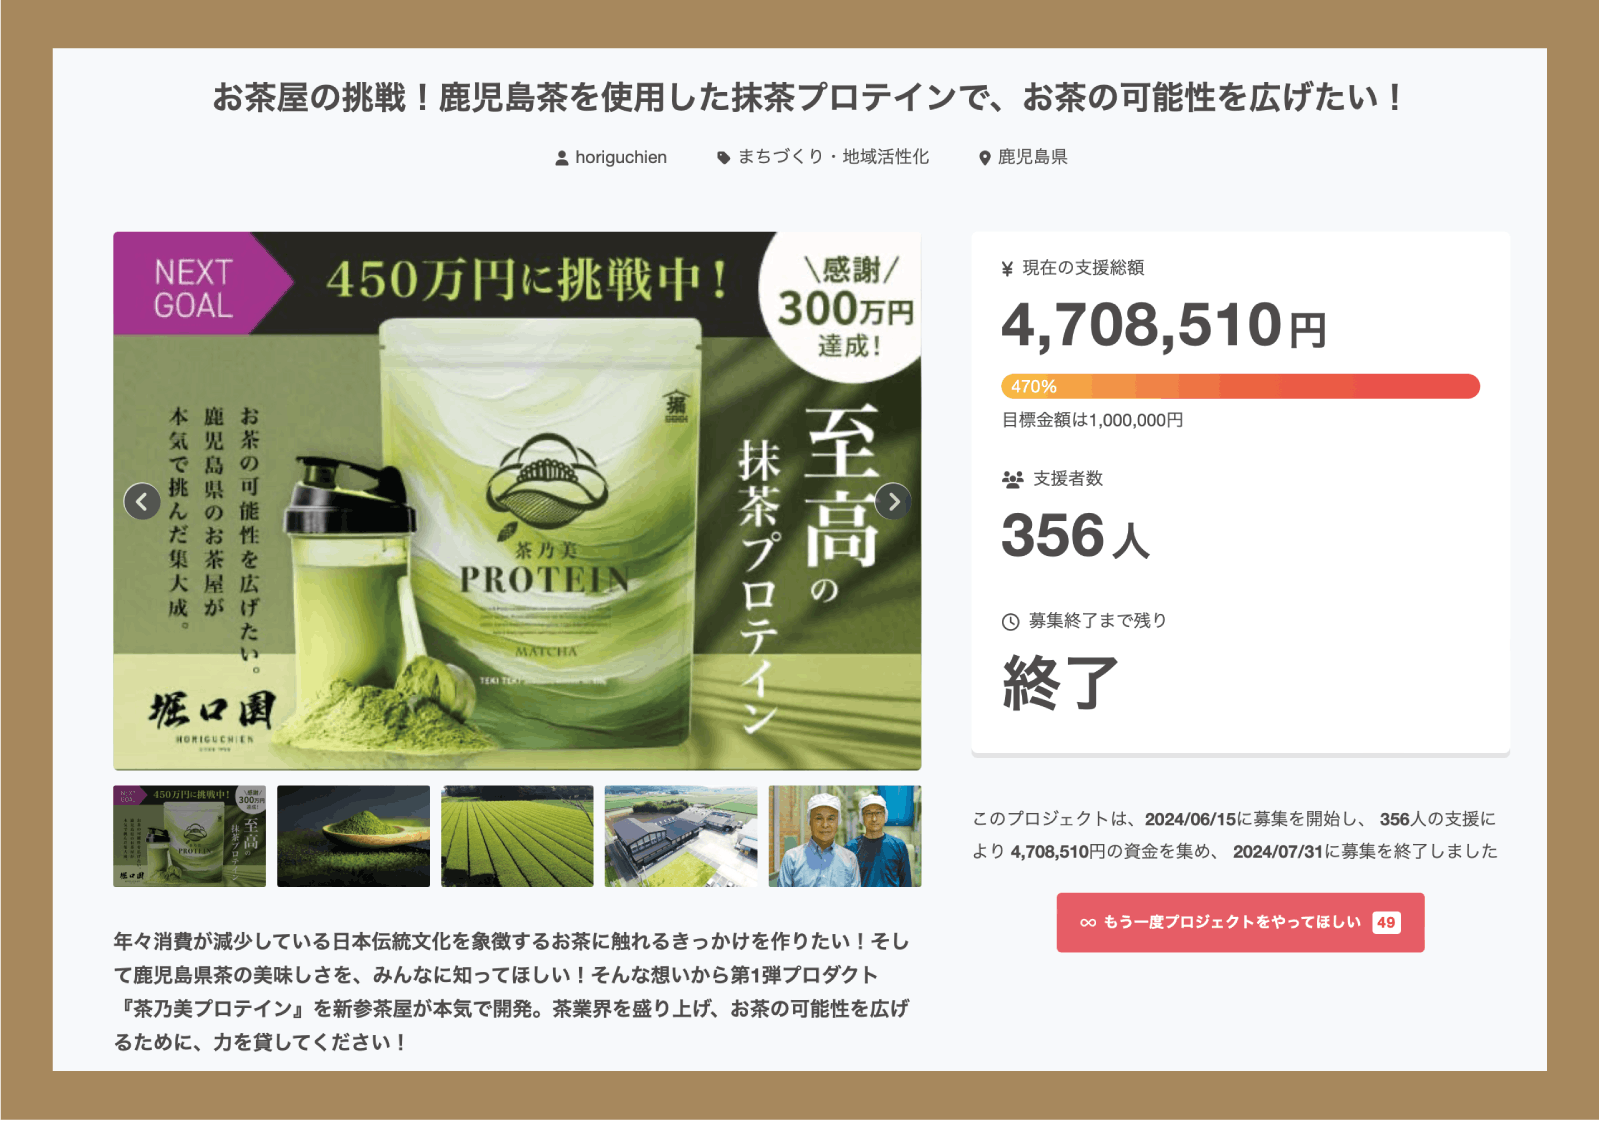The width and height of the screenshot is (1600, 1121).
Task: Open the horiguchien profile link
Action: (x=621, y=158)
